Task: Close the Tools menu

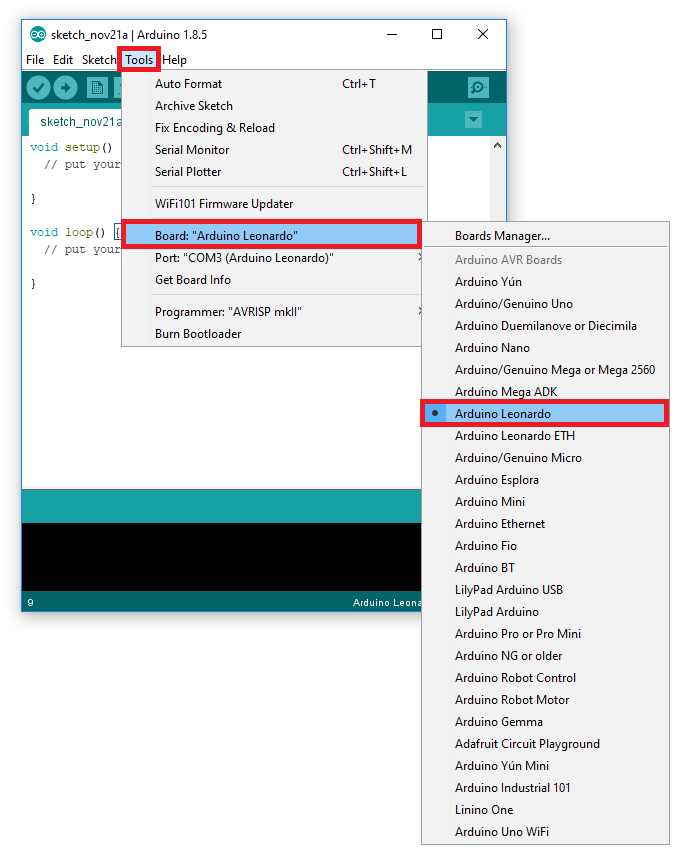Action: pyautogui.click(x=139, y=60)
